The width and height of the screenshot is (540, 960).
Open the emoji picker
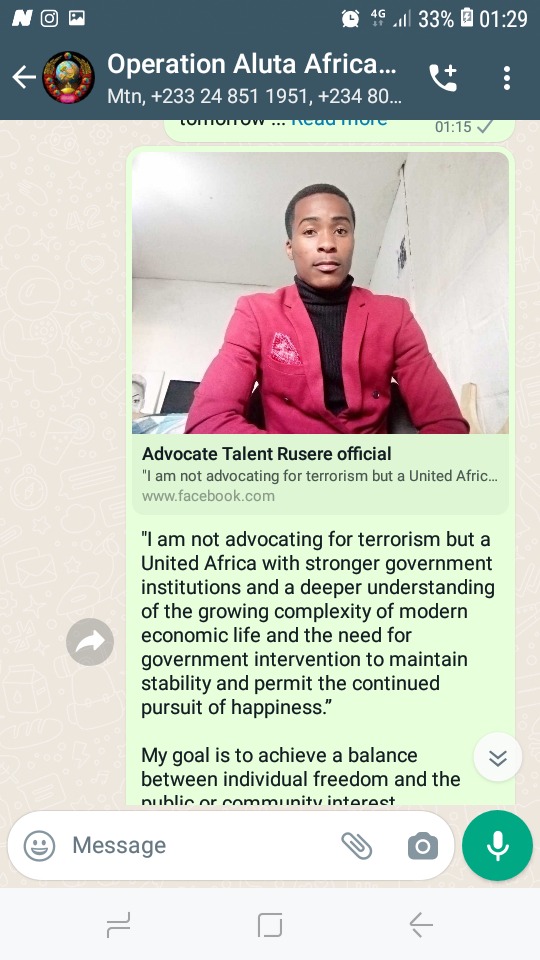coord(39,846)
